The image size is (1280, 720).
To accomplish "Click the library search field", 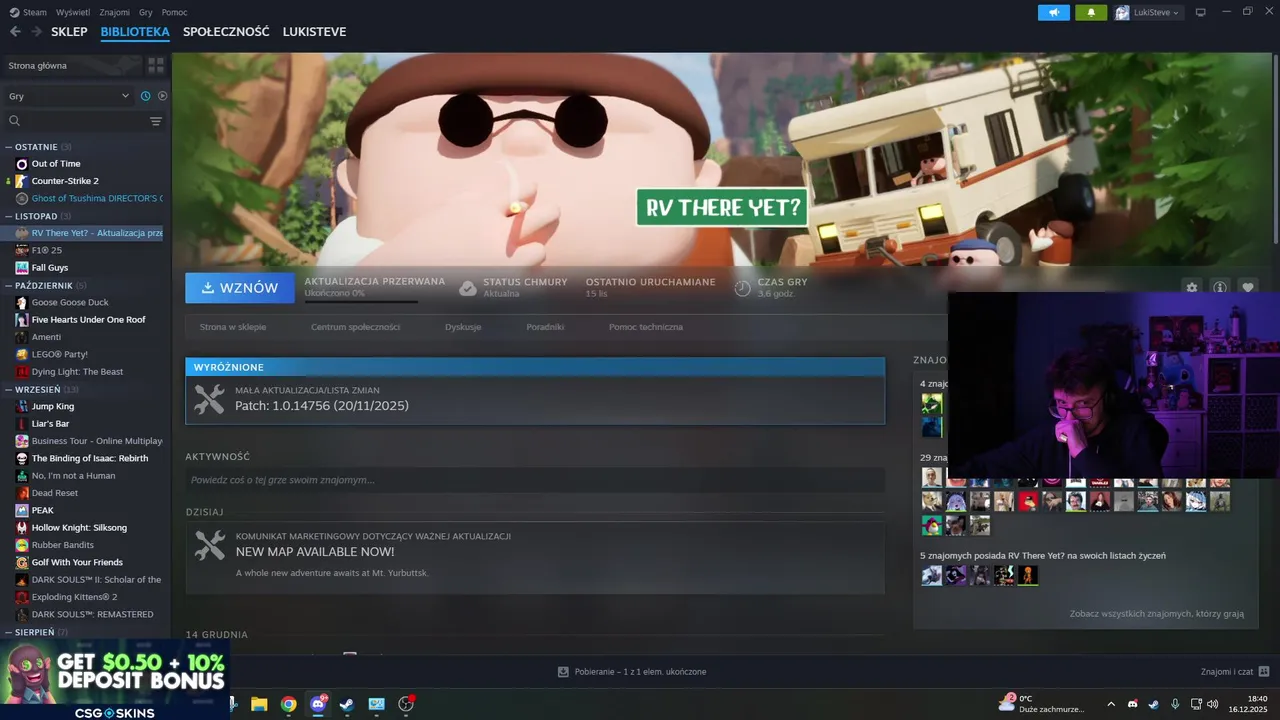I will tap(78, 121).
